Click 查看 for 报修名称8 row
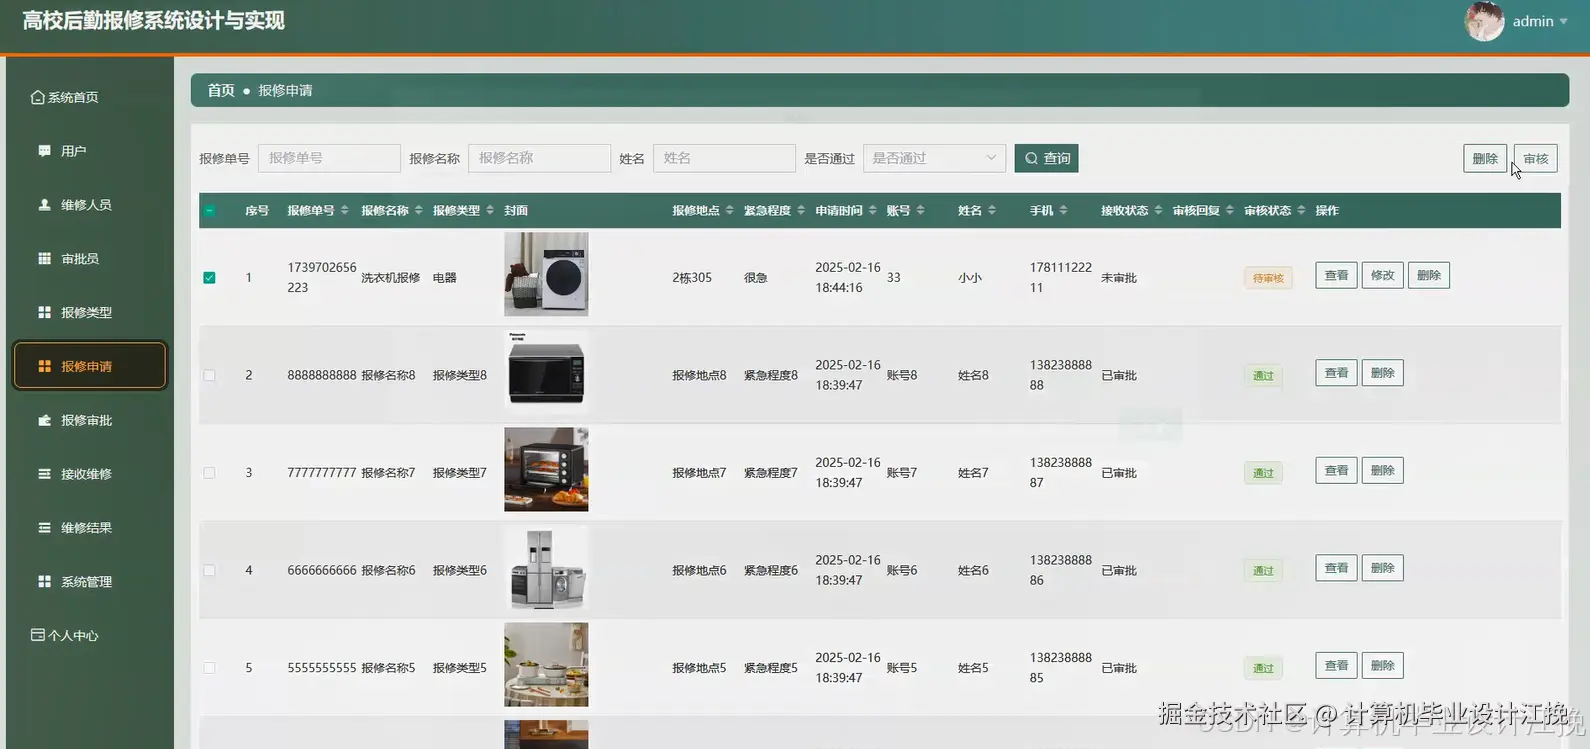 pyautogui.click(x=1336, y=373)
